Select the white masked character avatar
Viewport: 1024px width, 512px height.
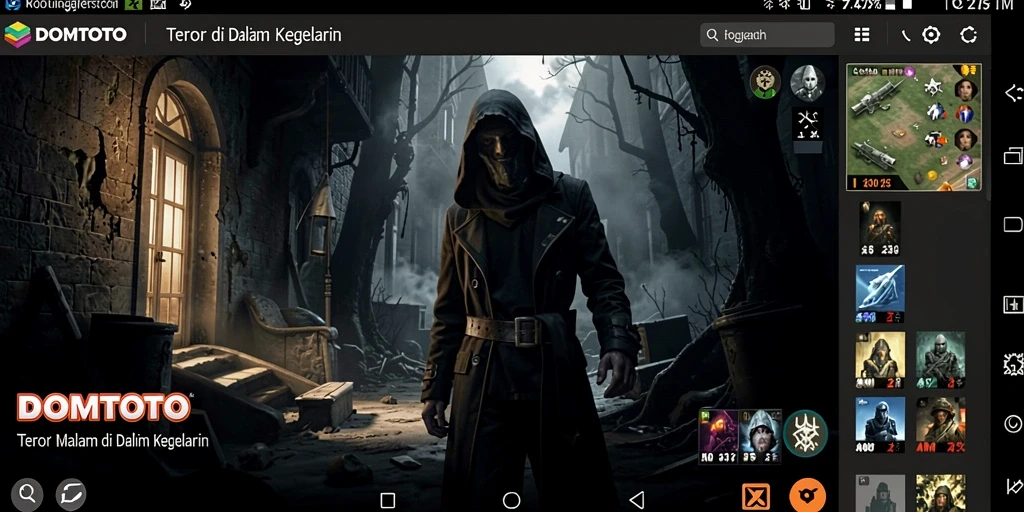pyautogui.click(x=807, y=82)
